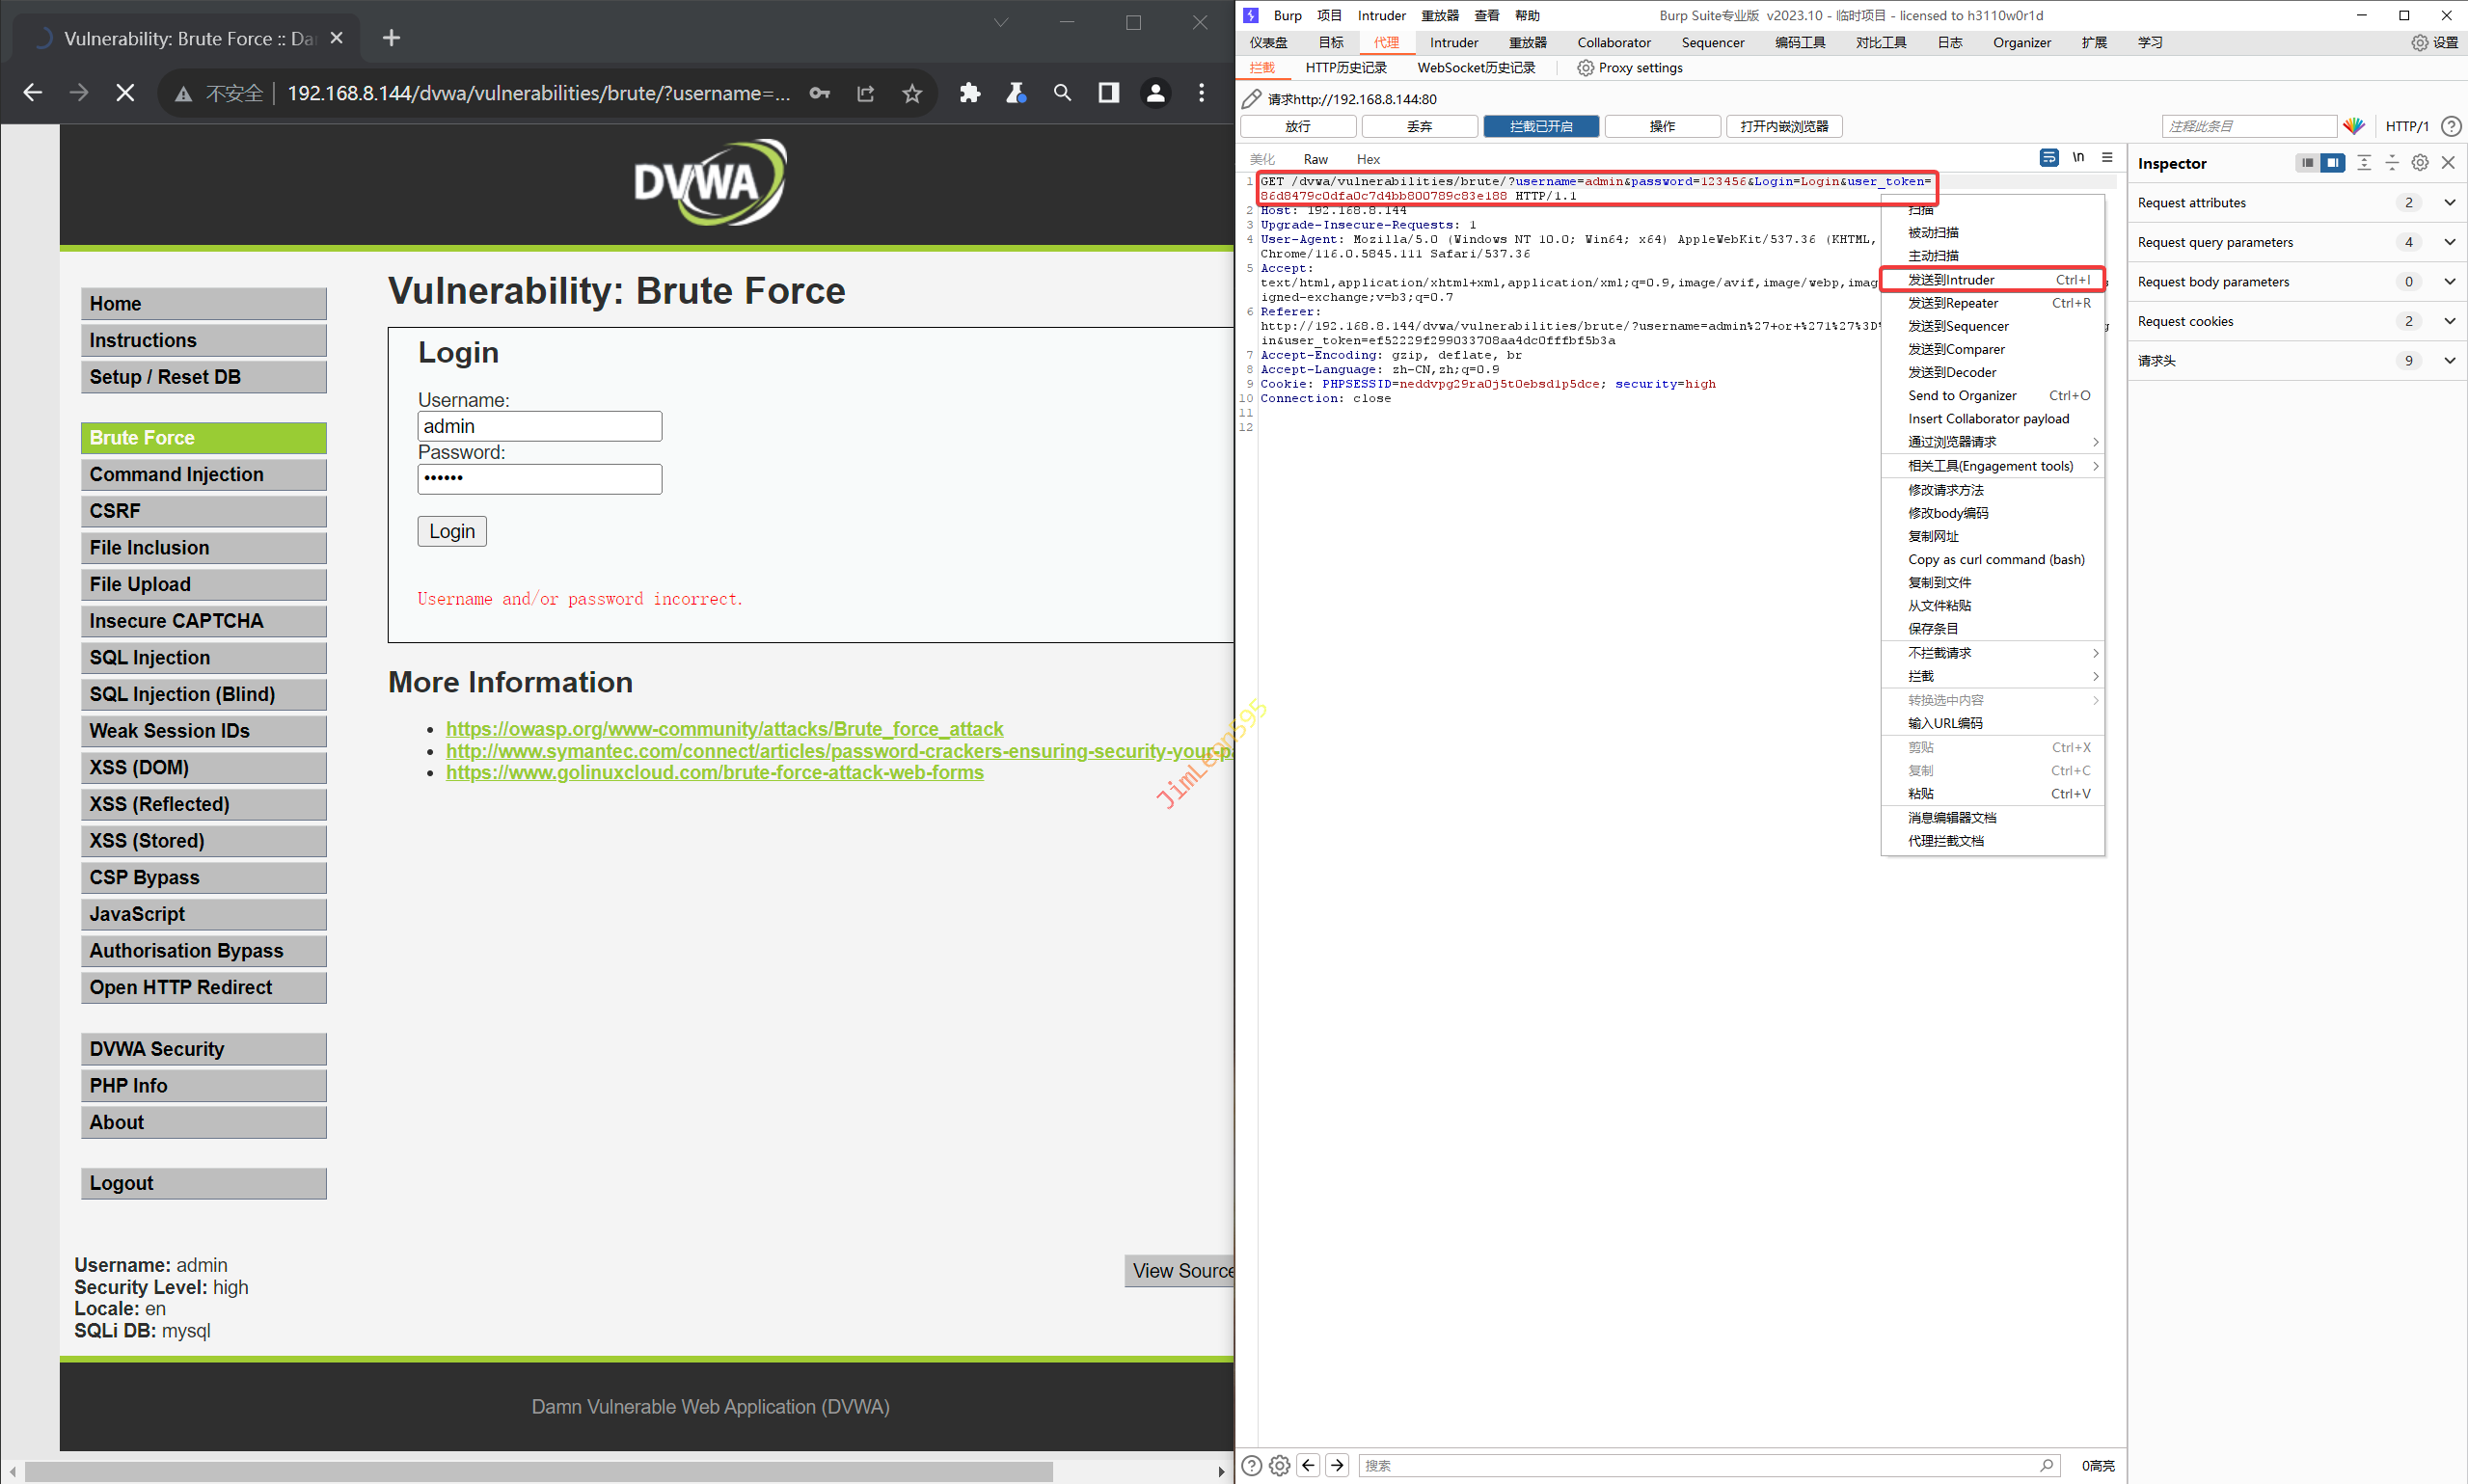Expand all Inspector sections icon

(2364, 163)
